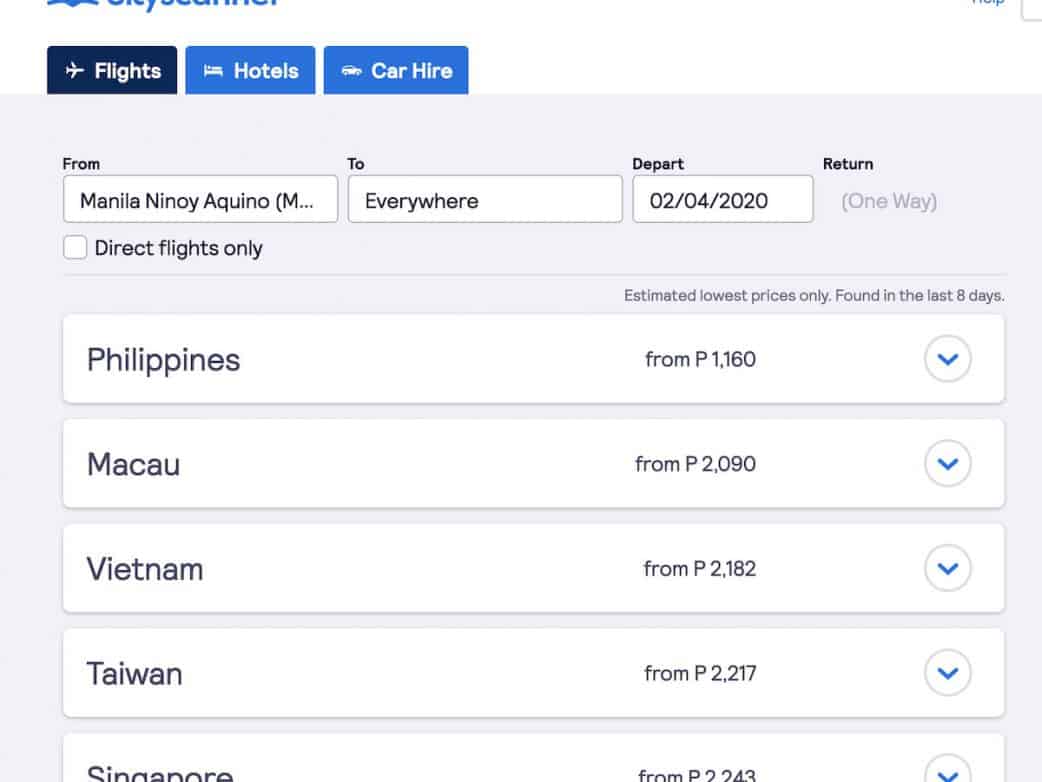Click the Taiwan row chevron icon
Image resolution: width=1042 pixels, height=782 pixels.
(947, 673)
